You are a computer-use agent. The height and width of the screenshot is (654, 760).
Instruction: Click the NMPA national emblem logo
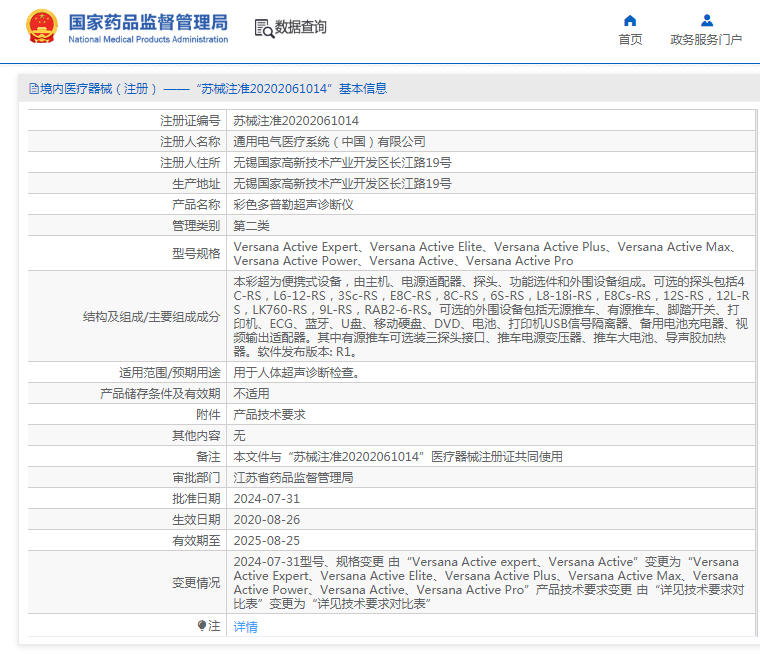(x=42, y=27)
